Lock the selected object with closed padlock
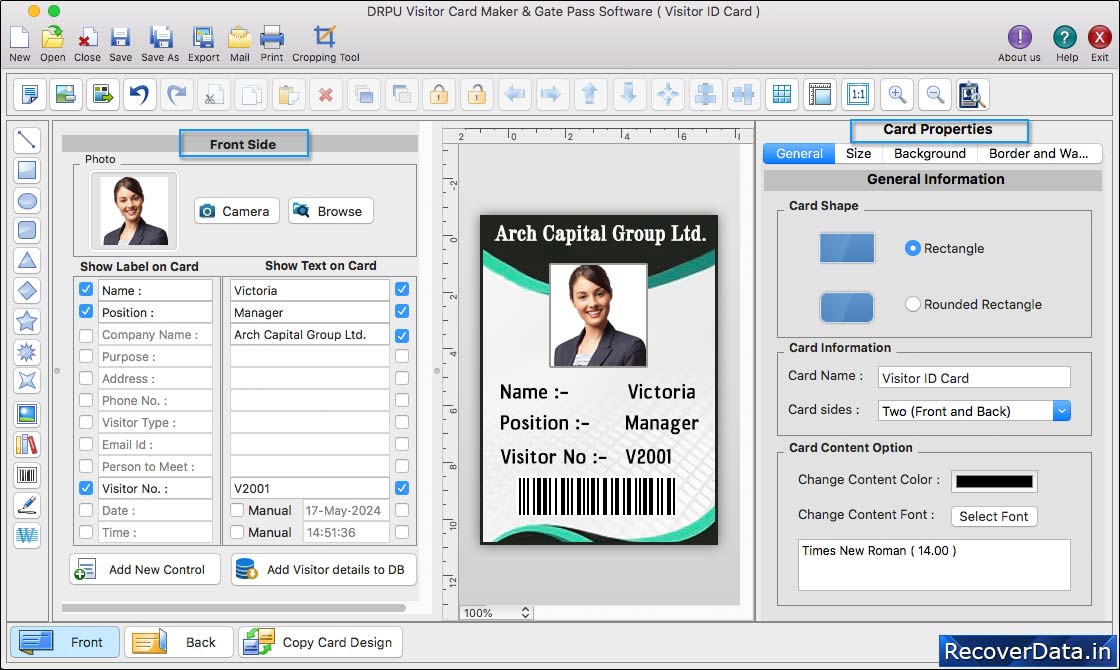The image size is (1120, 670). click(439, 94)
